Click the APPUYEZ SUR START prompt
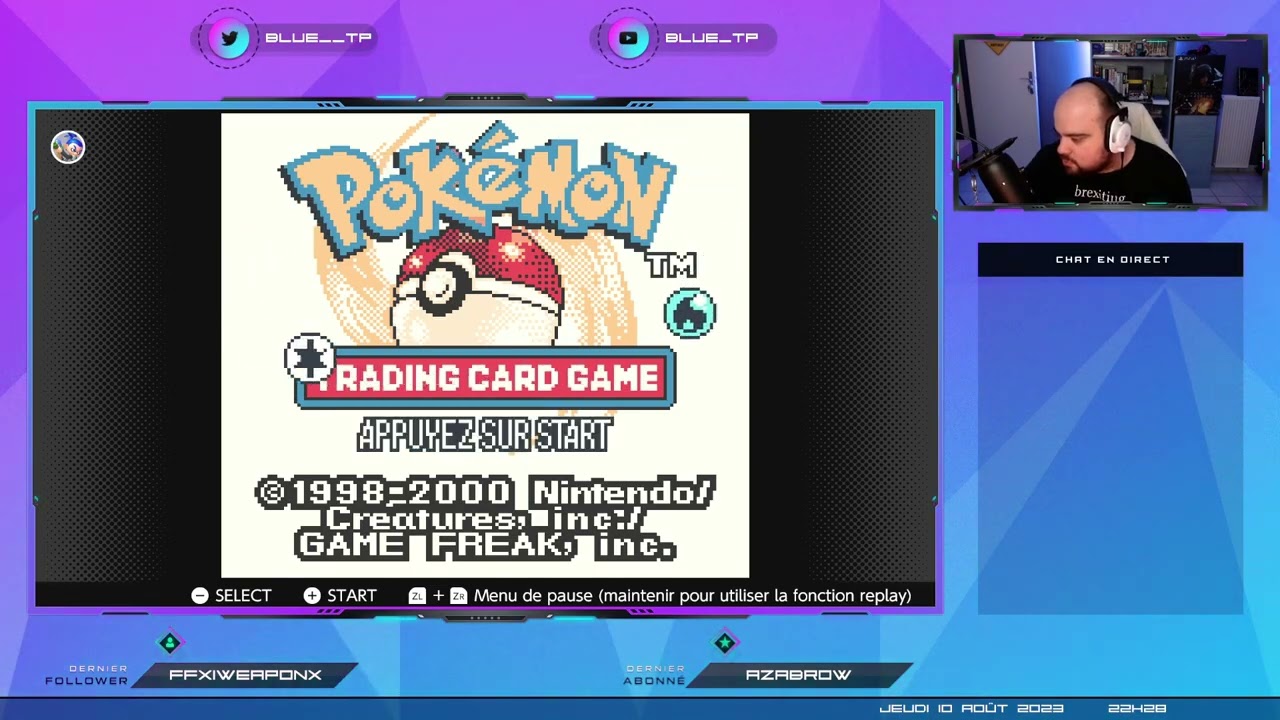1280x720 pixels. tap(484, 435)
